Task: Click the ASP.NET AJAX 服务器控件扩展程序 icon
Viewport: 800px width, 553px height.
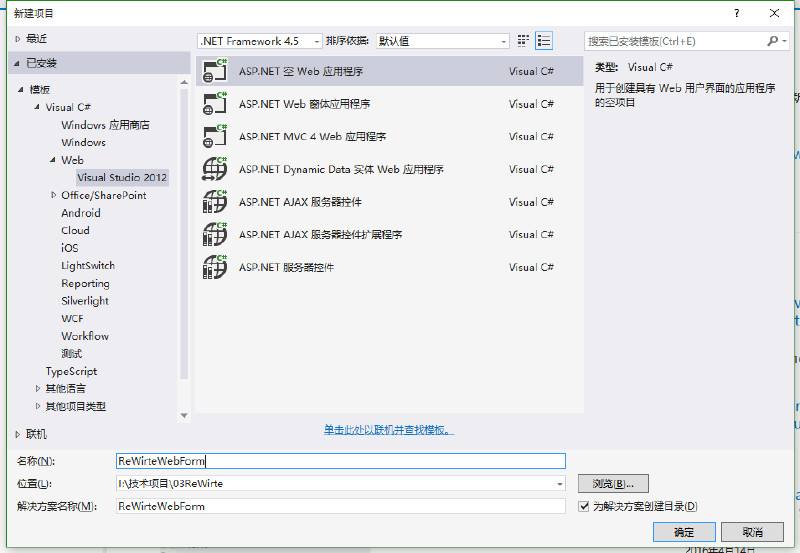Action: pyautogui.click(x=215, y=234)
